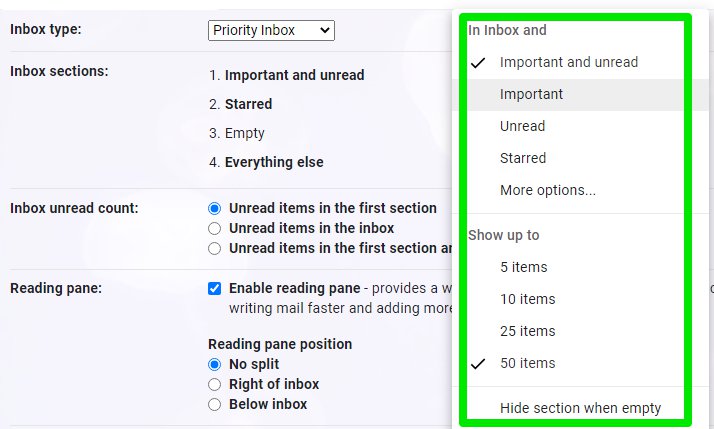Click the "Starred" inbox section entry
Image resolution: width=714 pixels, height=429 pixels.
[248, 104]
